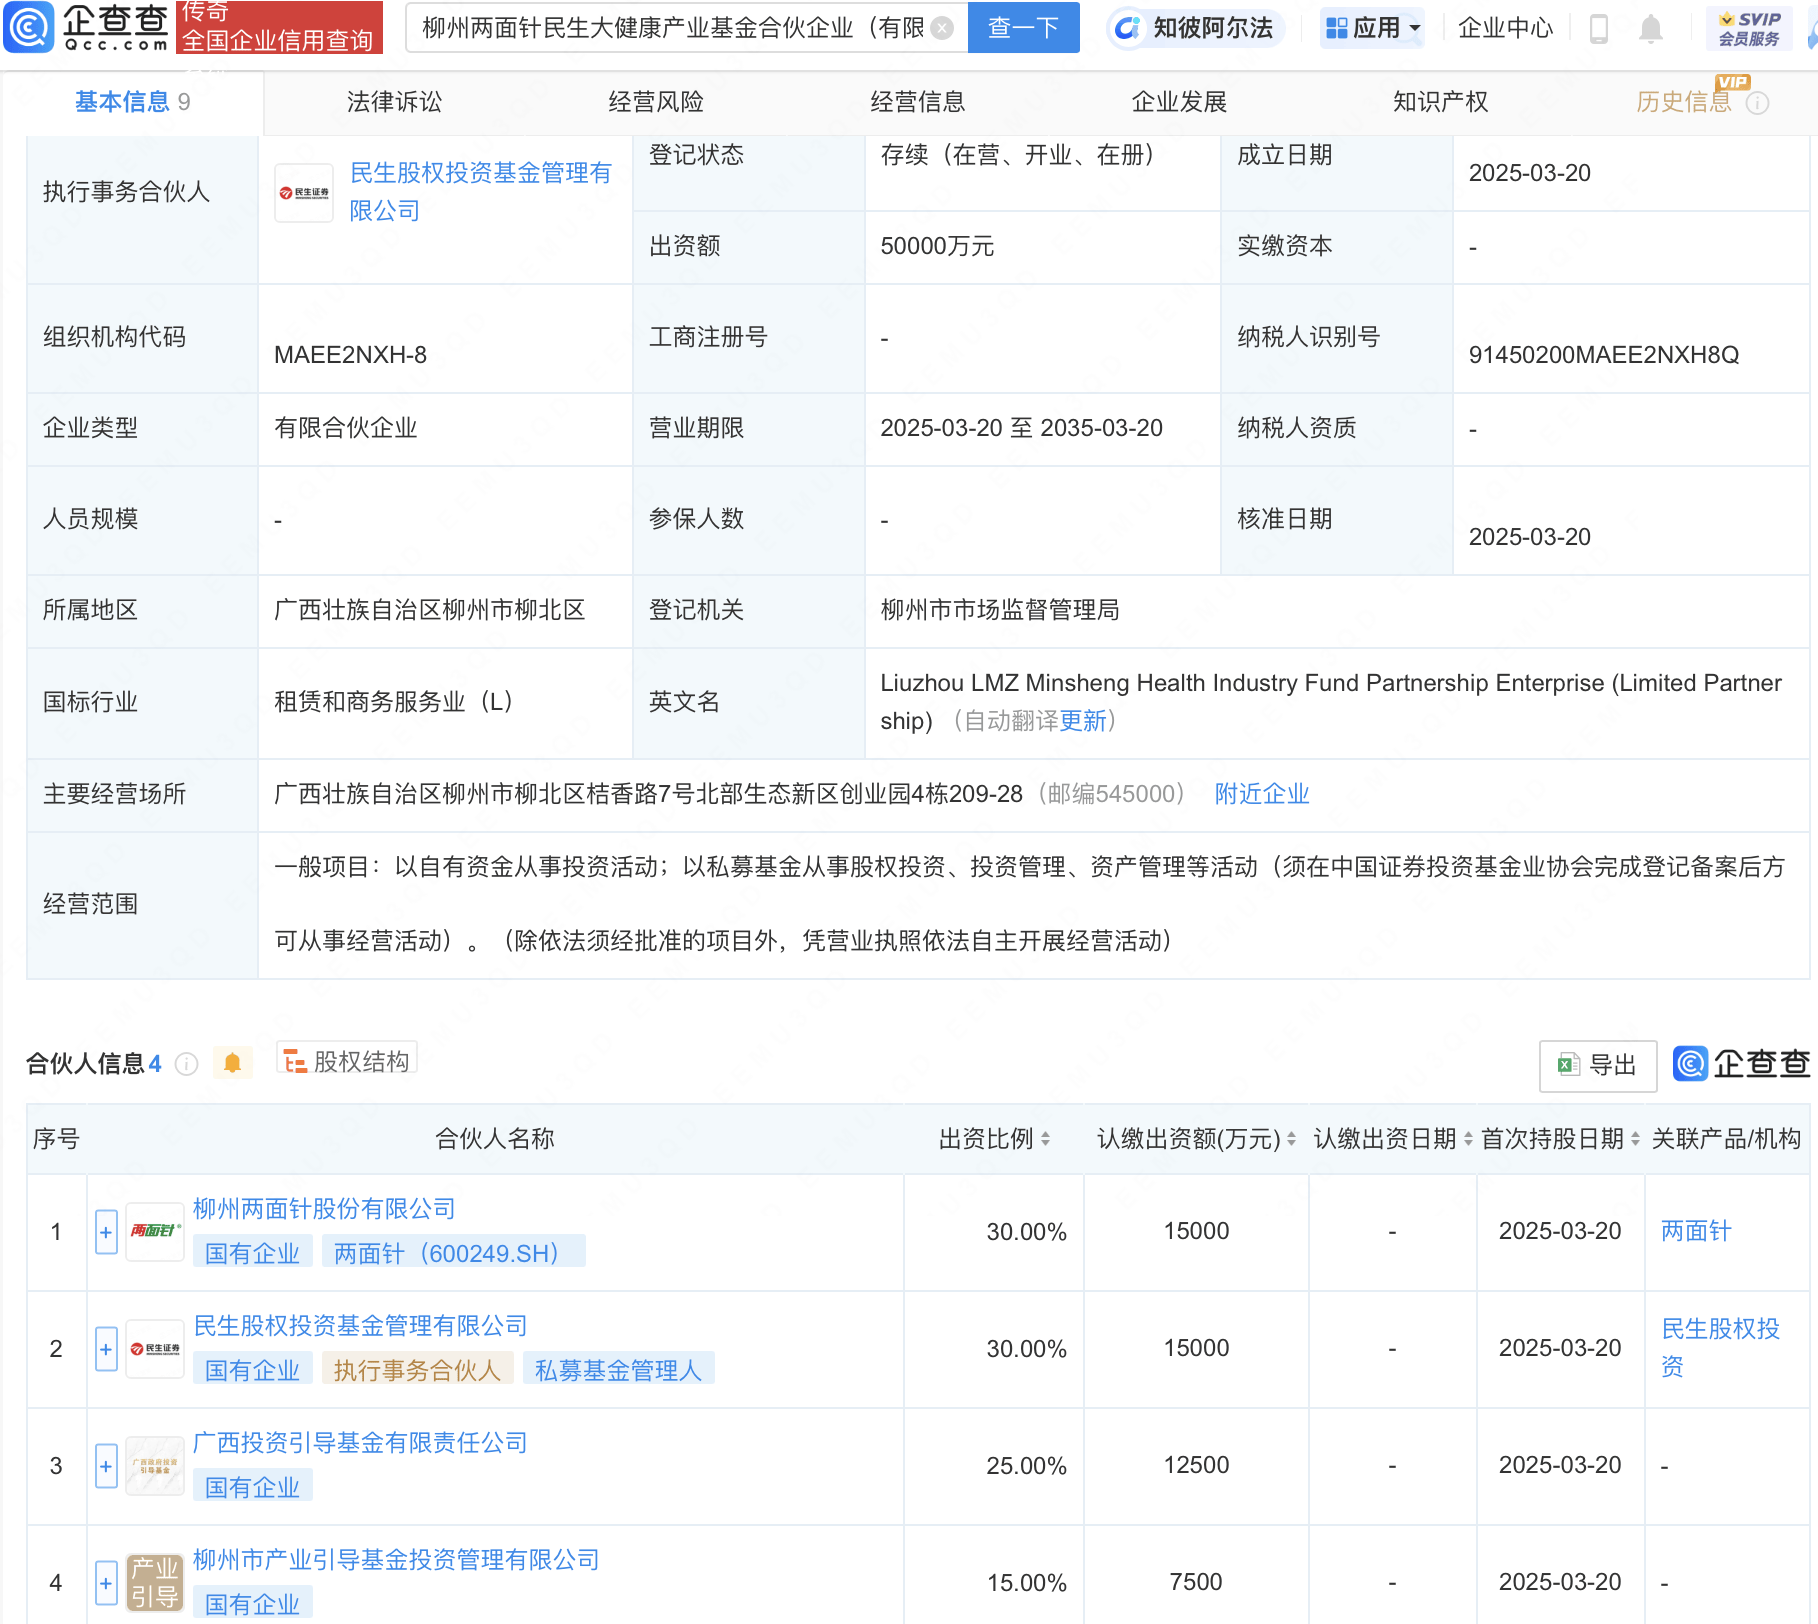1818x1624 pixels.
Task: Expand row 1 柳州两面针股份有限公司 with plus
Action: coord(106,1232)
